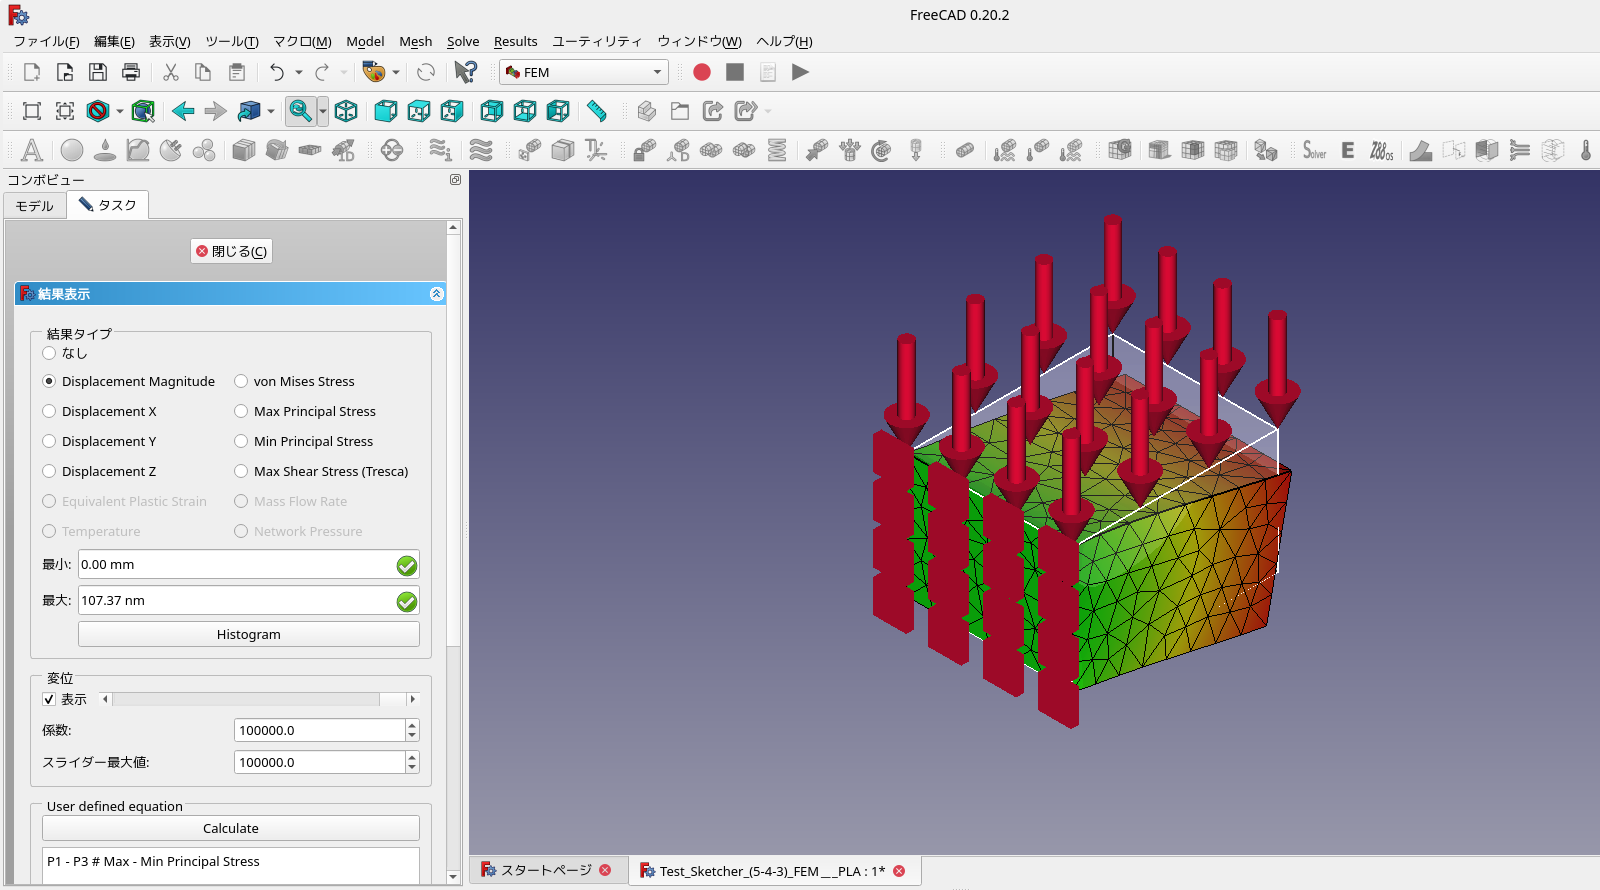1600x890 pixels.
Task: Open the Solve menu
Action: (463, 41)
